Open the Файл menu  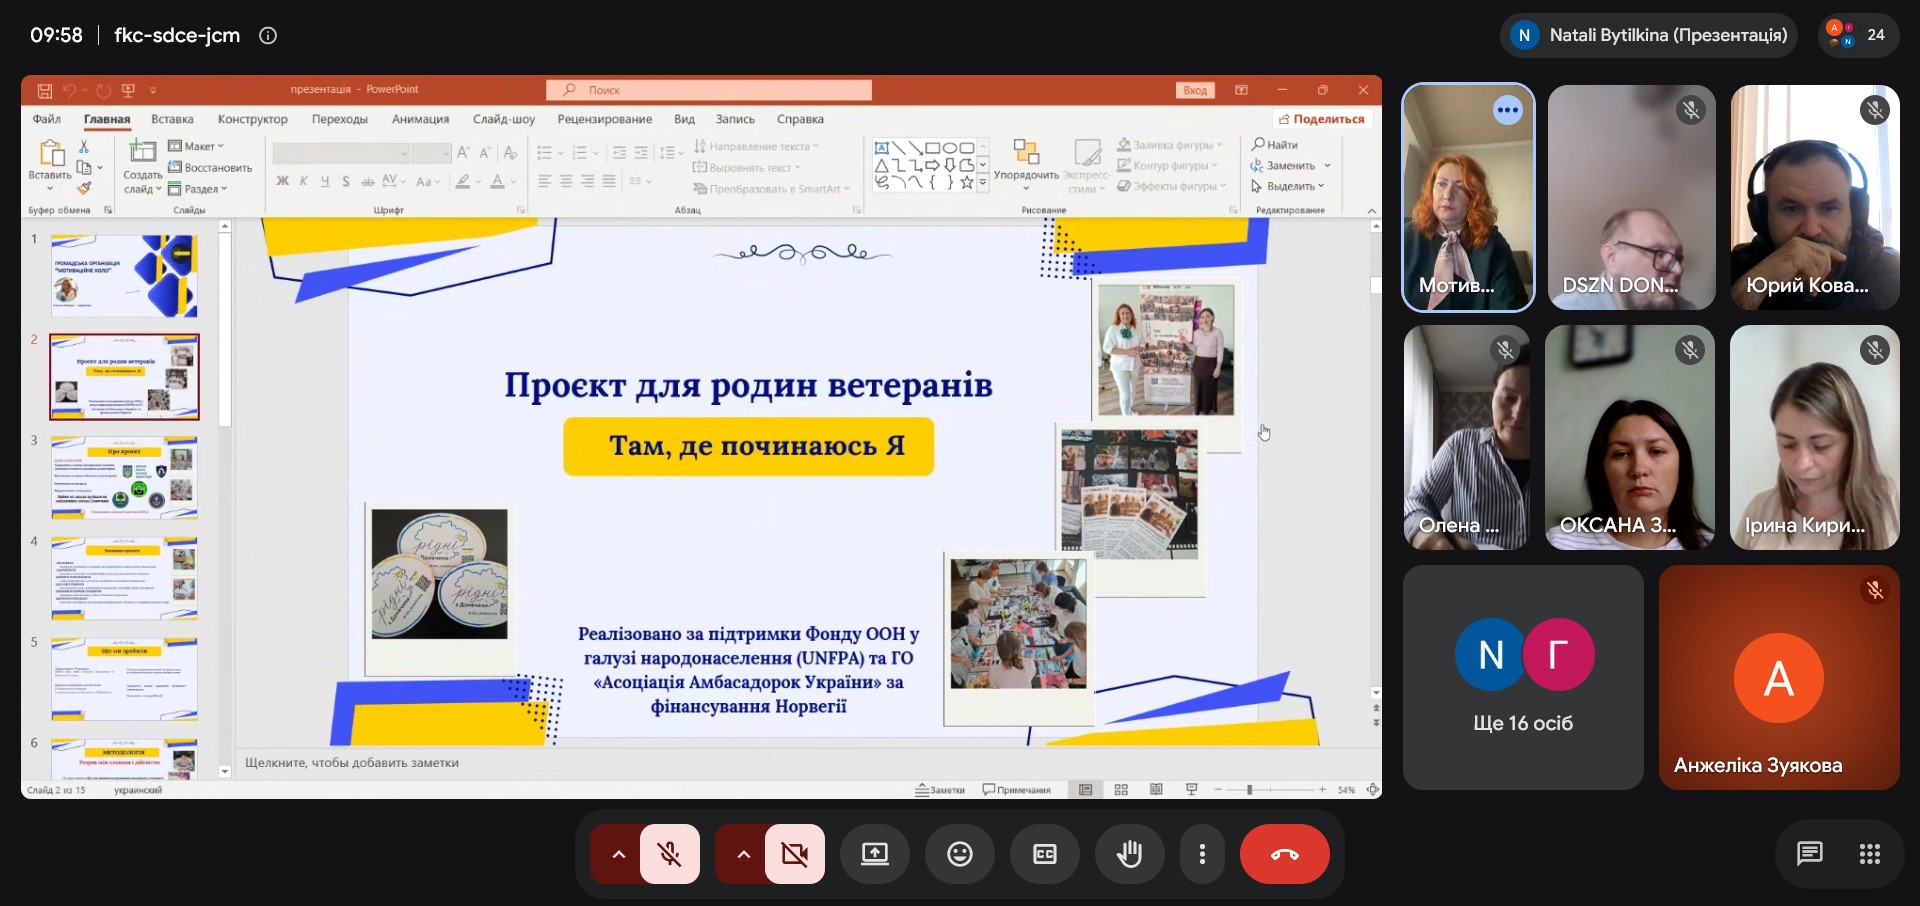46,119
